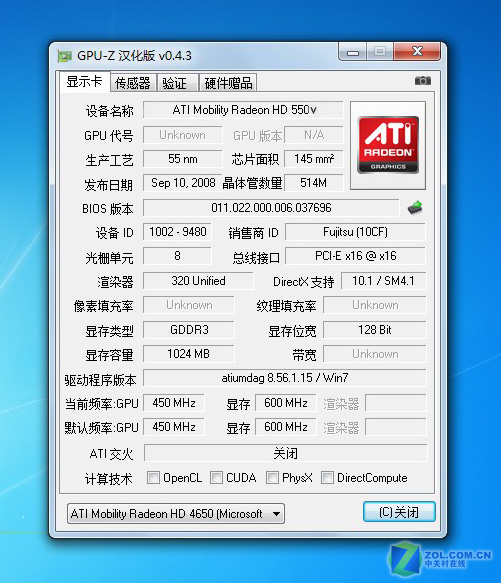501x583 pixels.
Task: Click the default GPU clock 450 MHz
Action: point(174,427)
